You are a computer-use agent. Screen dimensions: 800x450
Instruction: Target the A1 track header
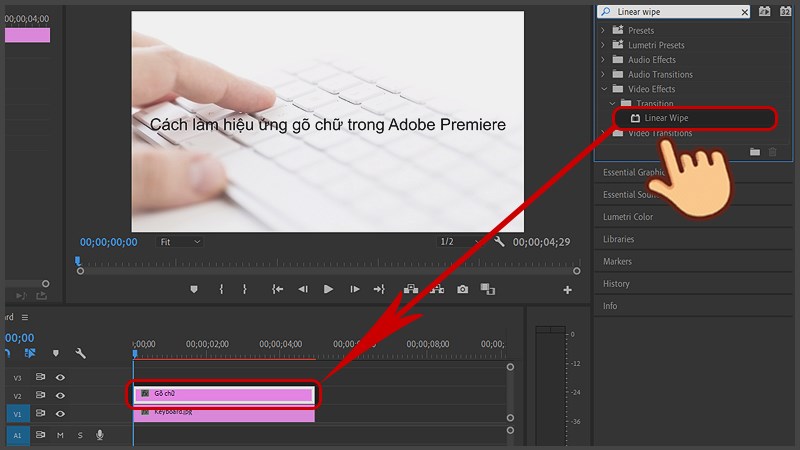[17, 435]
